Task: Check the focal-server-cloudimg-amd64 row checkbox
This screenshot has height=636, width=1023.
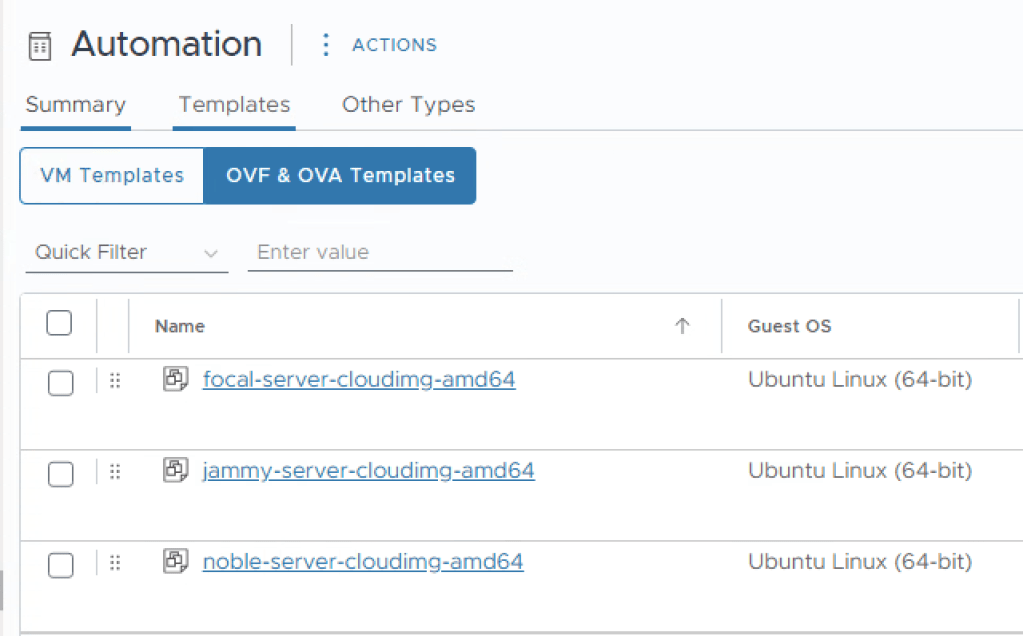Action: (61, 383)
